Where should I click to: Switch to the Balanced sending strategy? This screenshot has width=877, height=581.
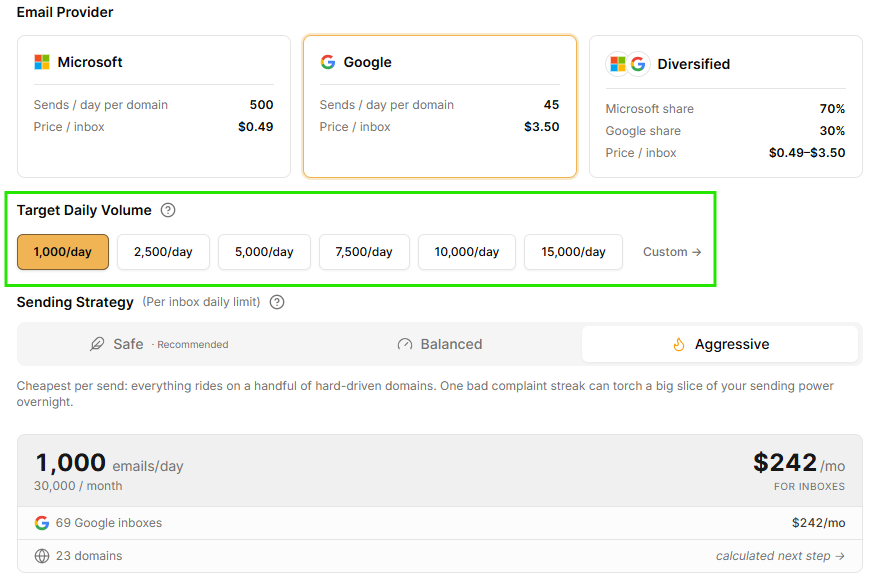[440, 344]
